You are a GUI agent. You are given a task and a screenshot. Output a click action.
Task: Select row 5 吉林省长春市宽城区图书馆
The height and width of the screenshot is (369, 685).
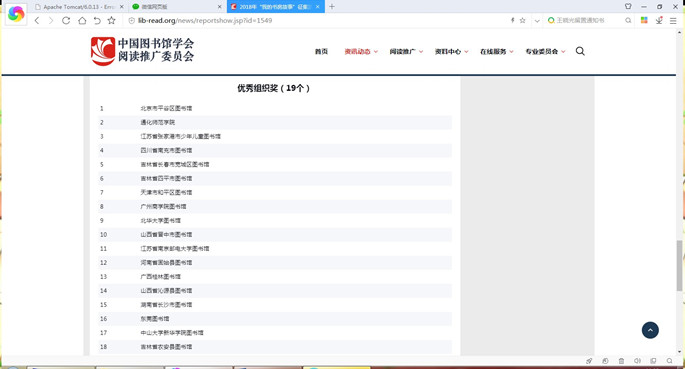point(275,164)
